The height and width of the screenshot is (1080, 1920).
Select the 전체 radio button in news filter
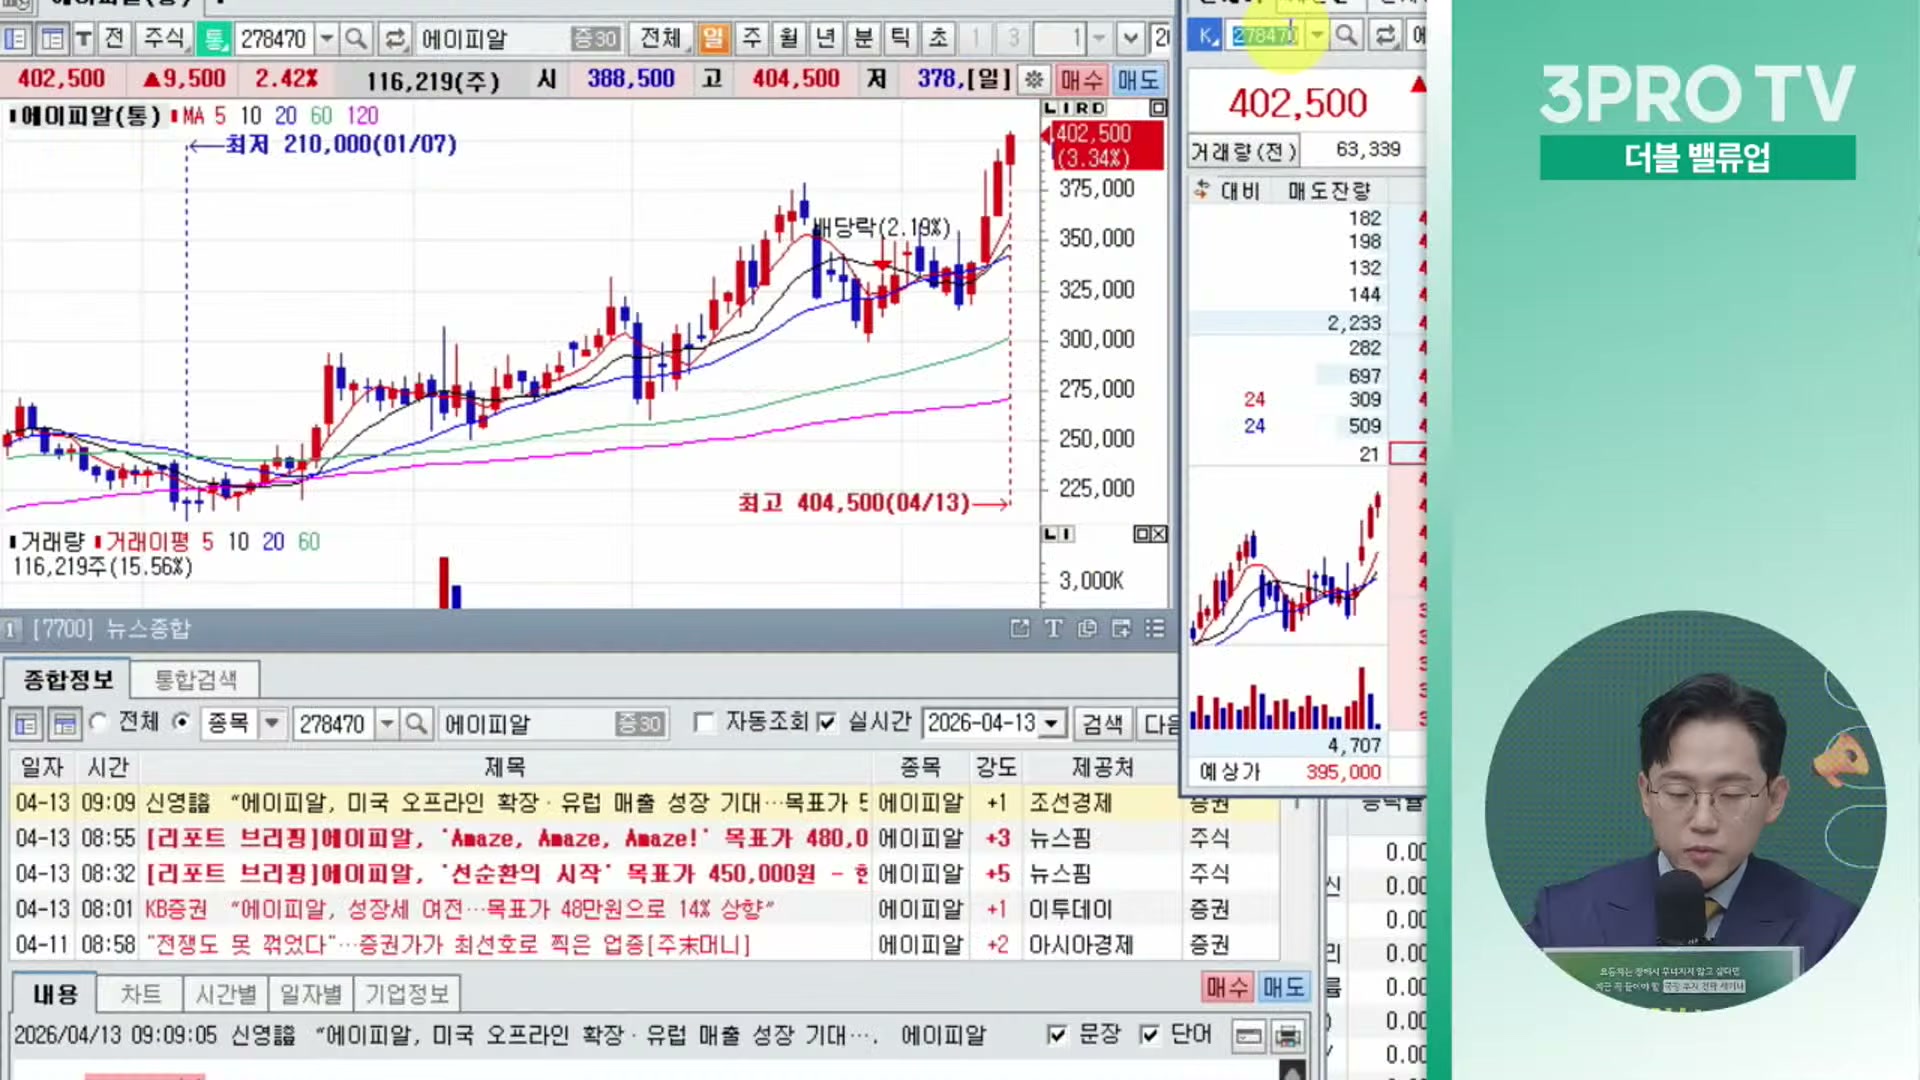pyautogui.click(x=98, y=722)
